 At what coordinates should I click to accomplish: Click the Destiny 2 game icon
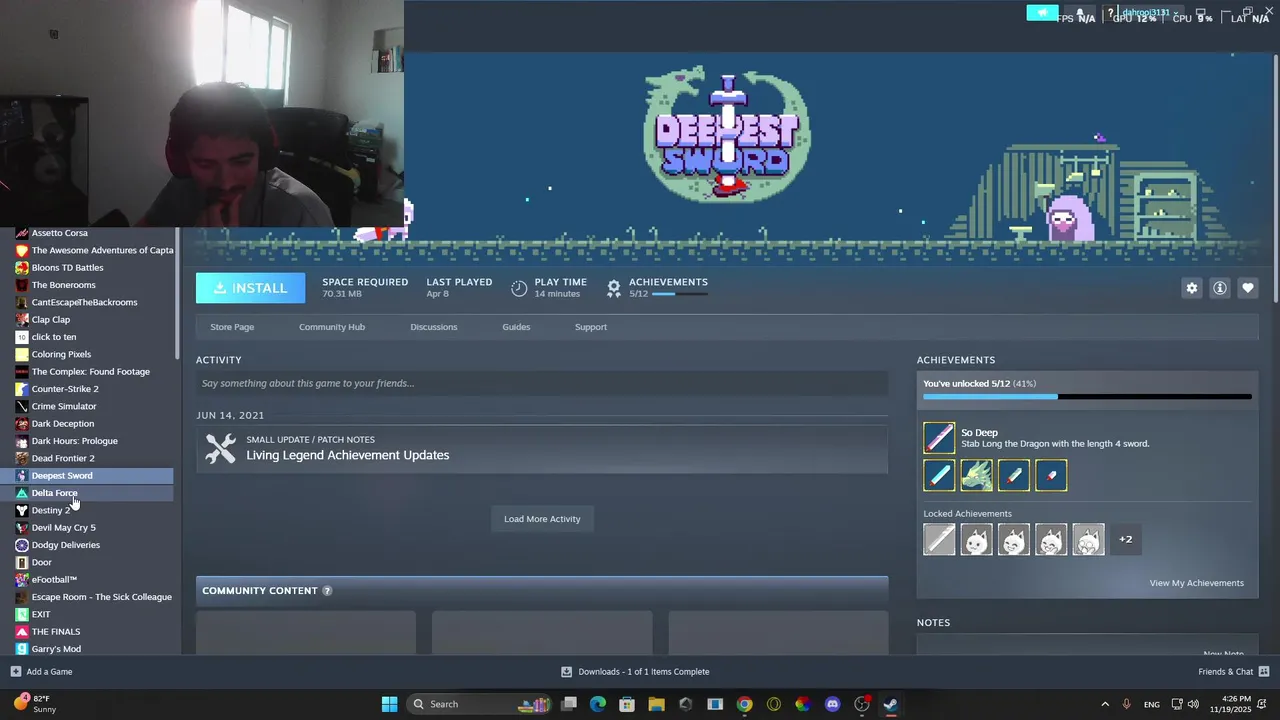[22, 510]
